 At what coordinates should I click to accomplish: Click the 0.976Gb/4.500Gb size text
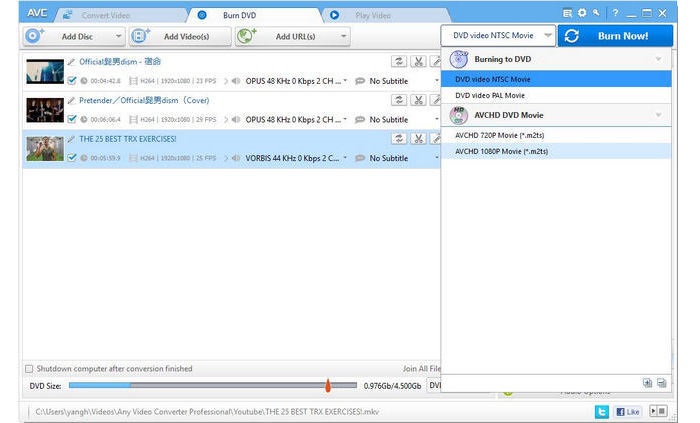392,386
